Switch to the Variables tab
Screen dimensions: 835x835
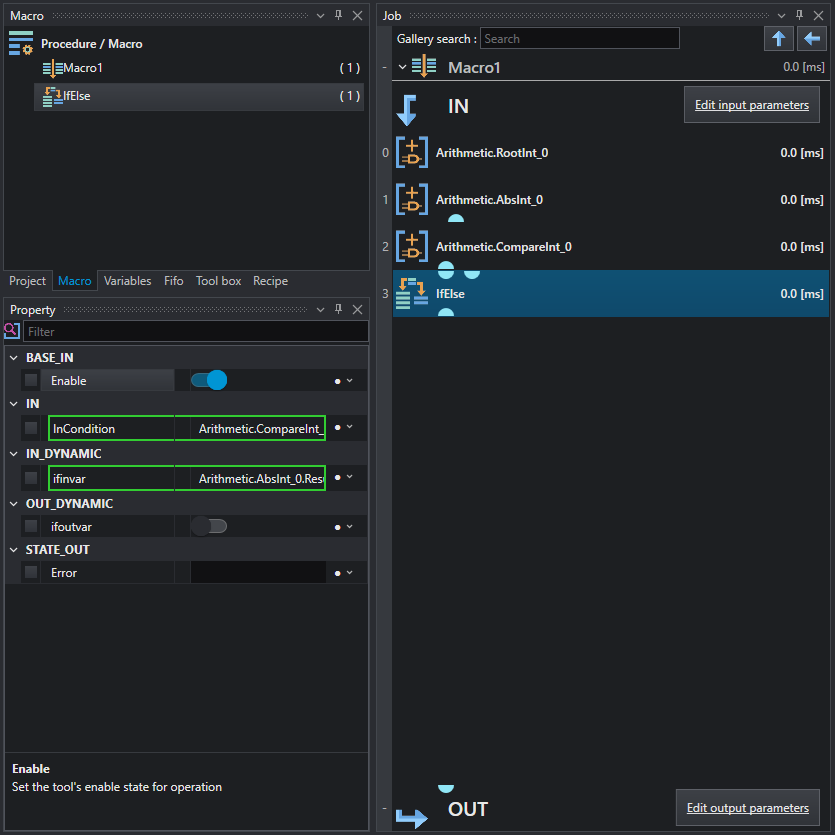(127, 281)
